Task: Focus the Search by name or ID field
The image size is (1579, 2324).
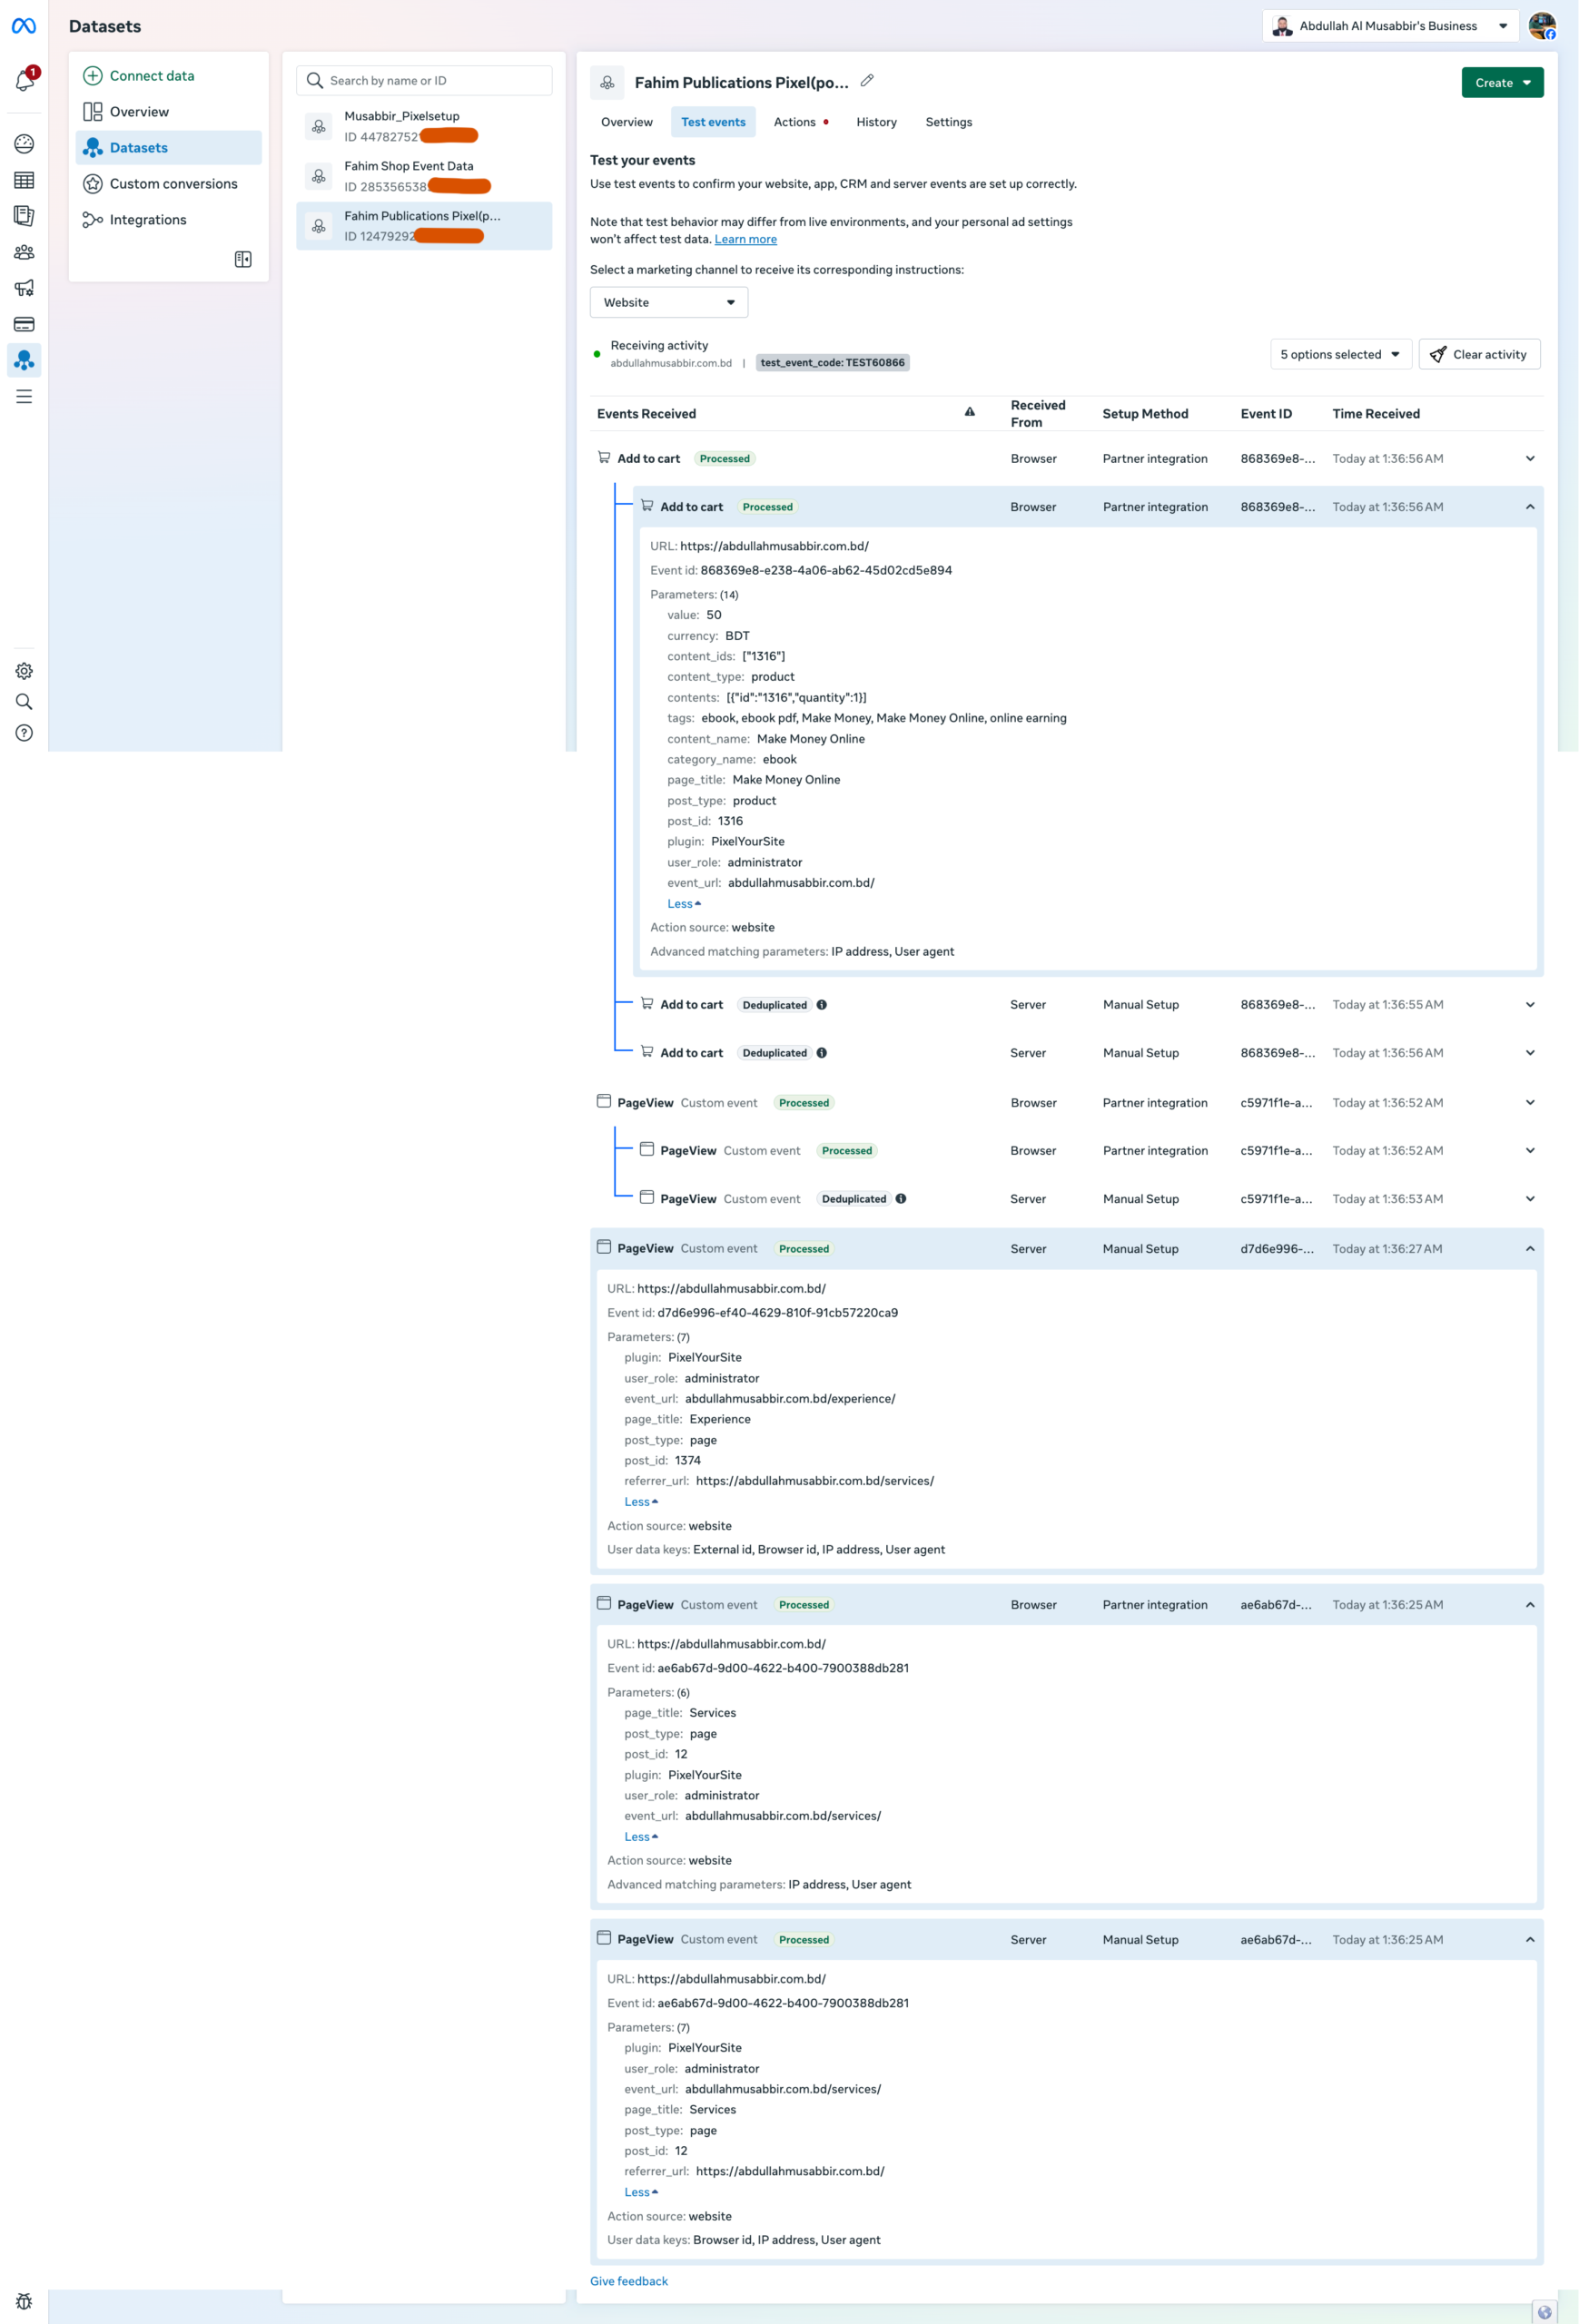Action: 424,81
